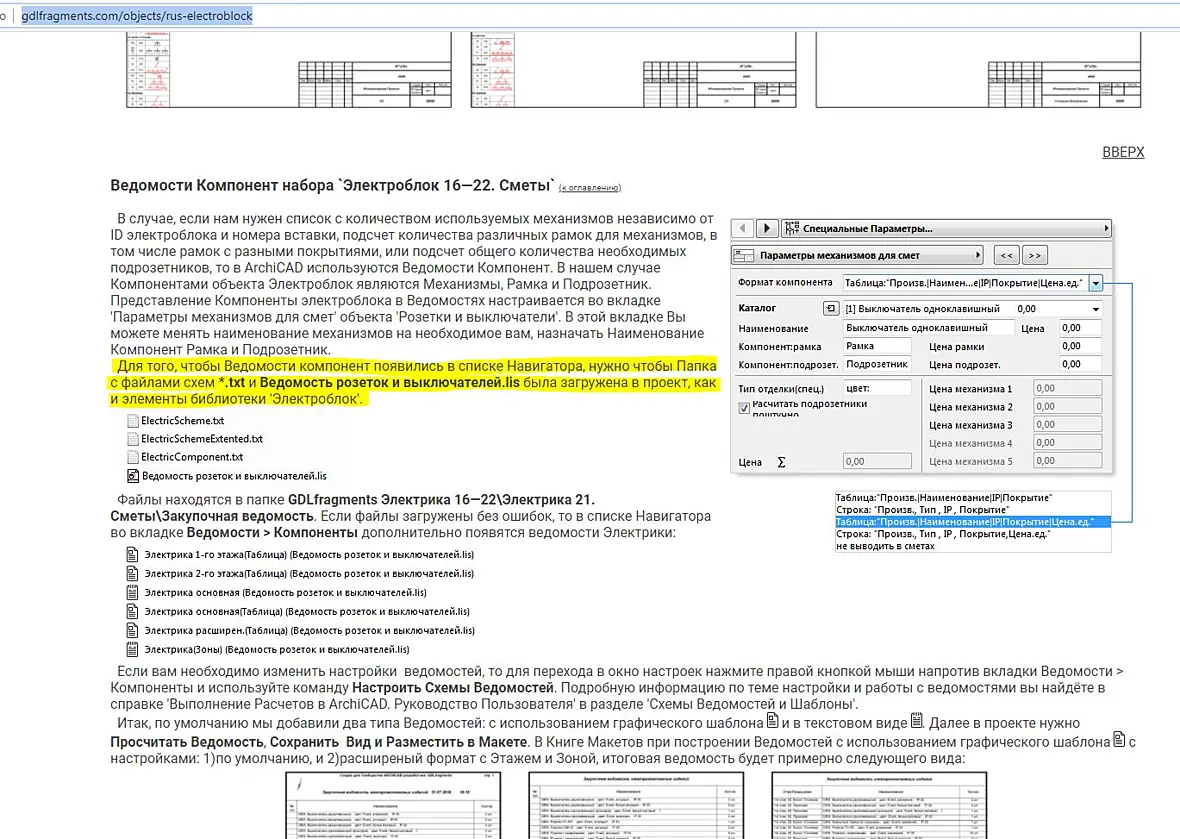Click the sigma sum icon beside Цена
Image resolution: width=1180 pixels, height=839 pixels.
coord(781,462)
